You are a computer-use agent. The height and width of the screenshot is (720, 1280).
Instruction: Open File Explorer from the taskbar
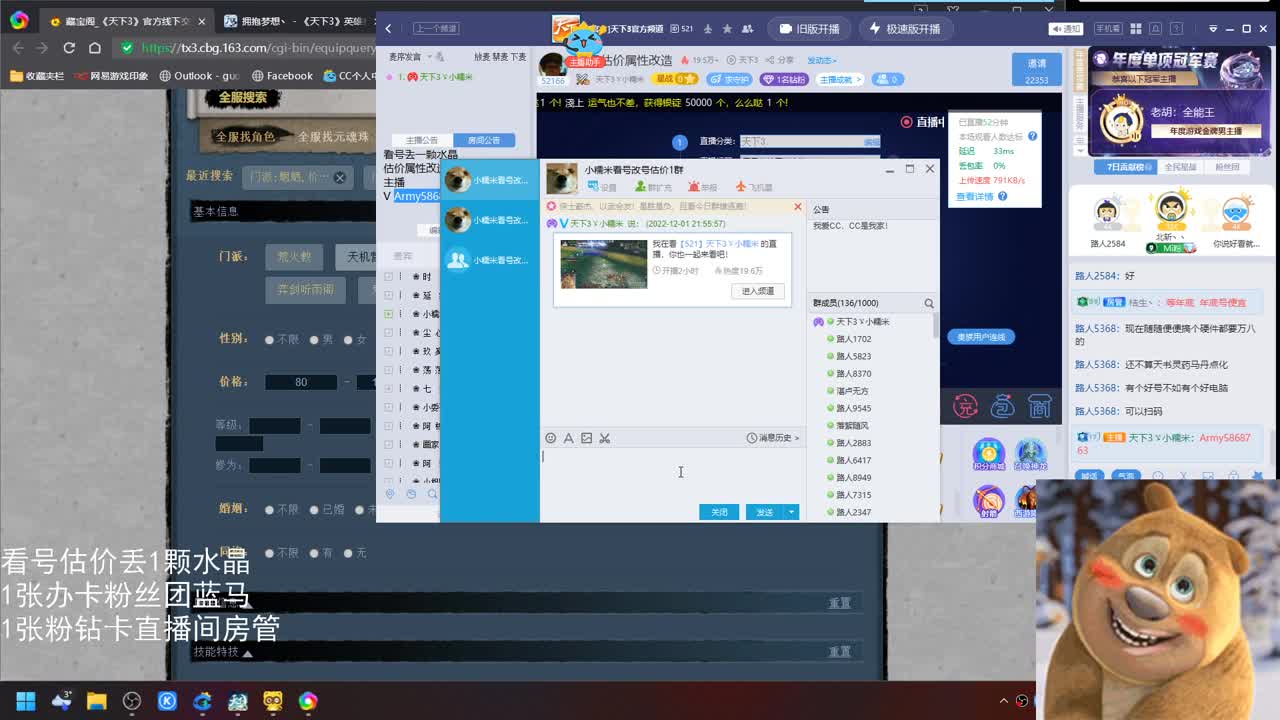pos(96,701)
